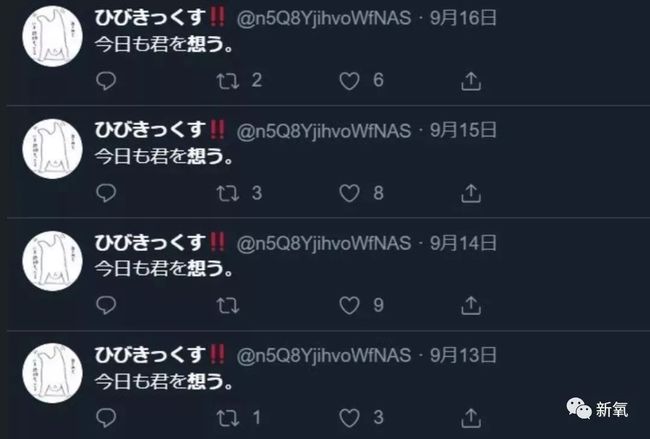Like the 9月13日 tweet with 3 likes
Image resolution: width=650 pixels, height=439 pixels.
(x=349, y=418)
